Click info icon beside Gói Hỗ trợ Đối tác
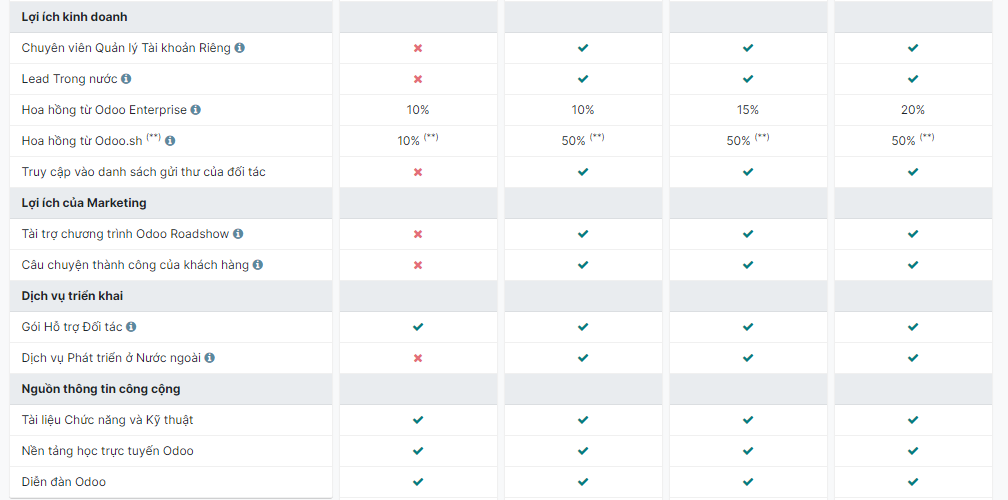1008x500 pixels. click(131, 326)
